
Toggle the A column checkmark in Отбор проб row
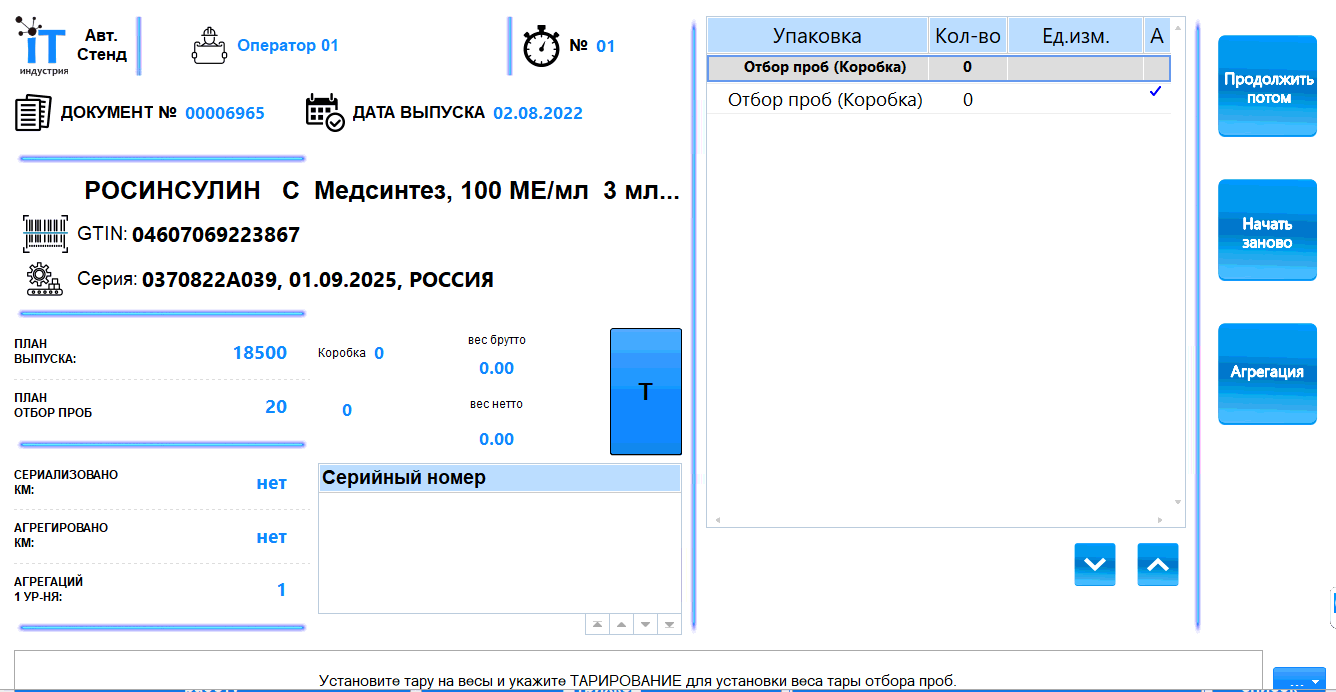coord(1156,92)
